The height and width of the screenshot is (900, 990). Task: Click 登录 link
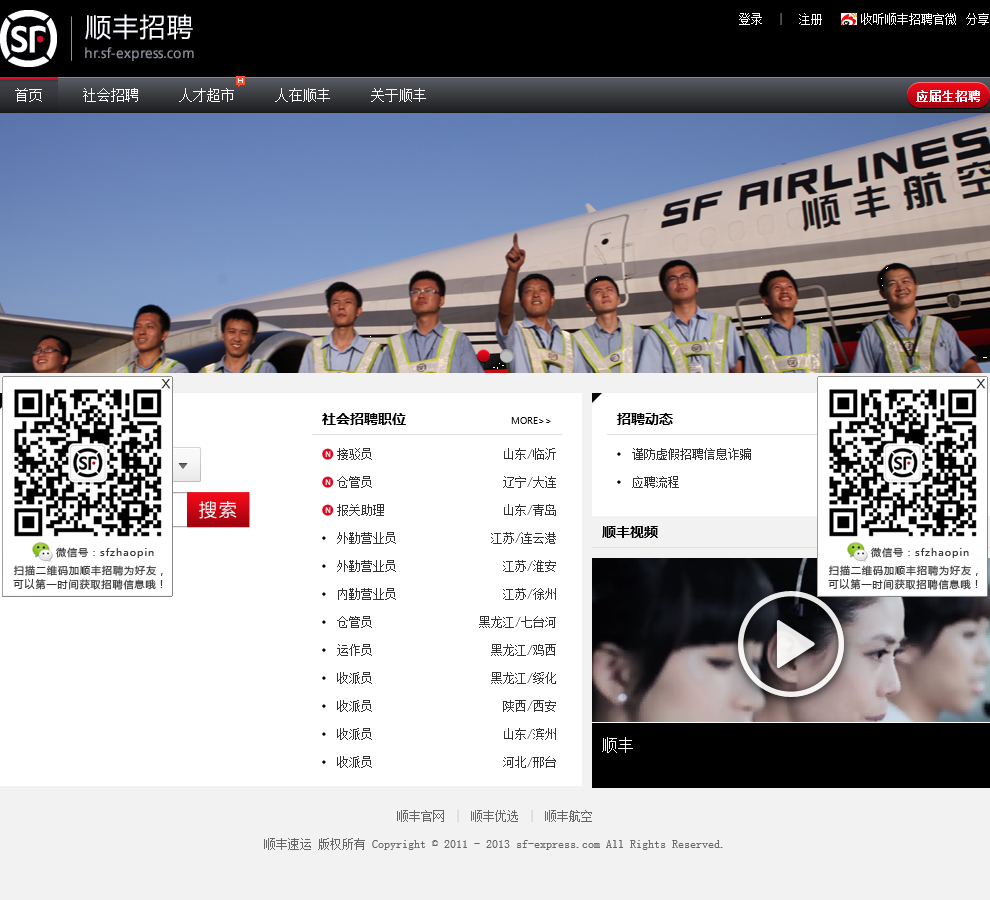750,19
